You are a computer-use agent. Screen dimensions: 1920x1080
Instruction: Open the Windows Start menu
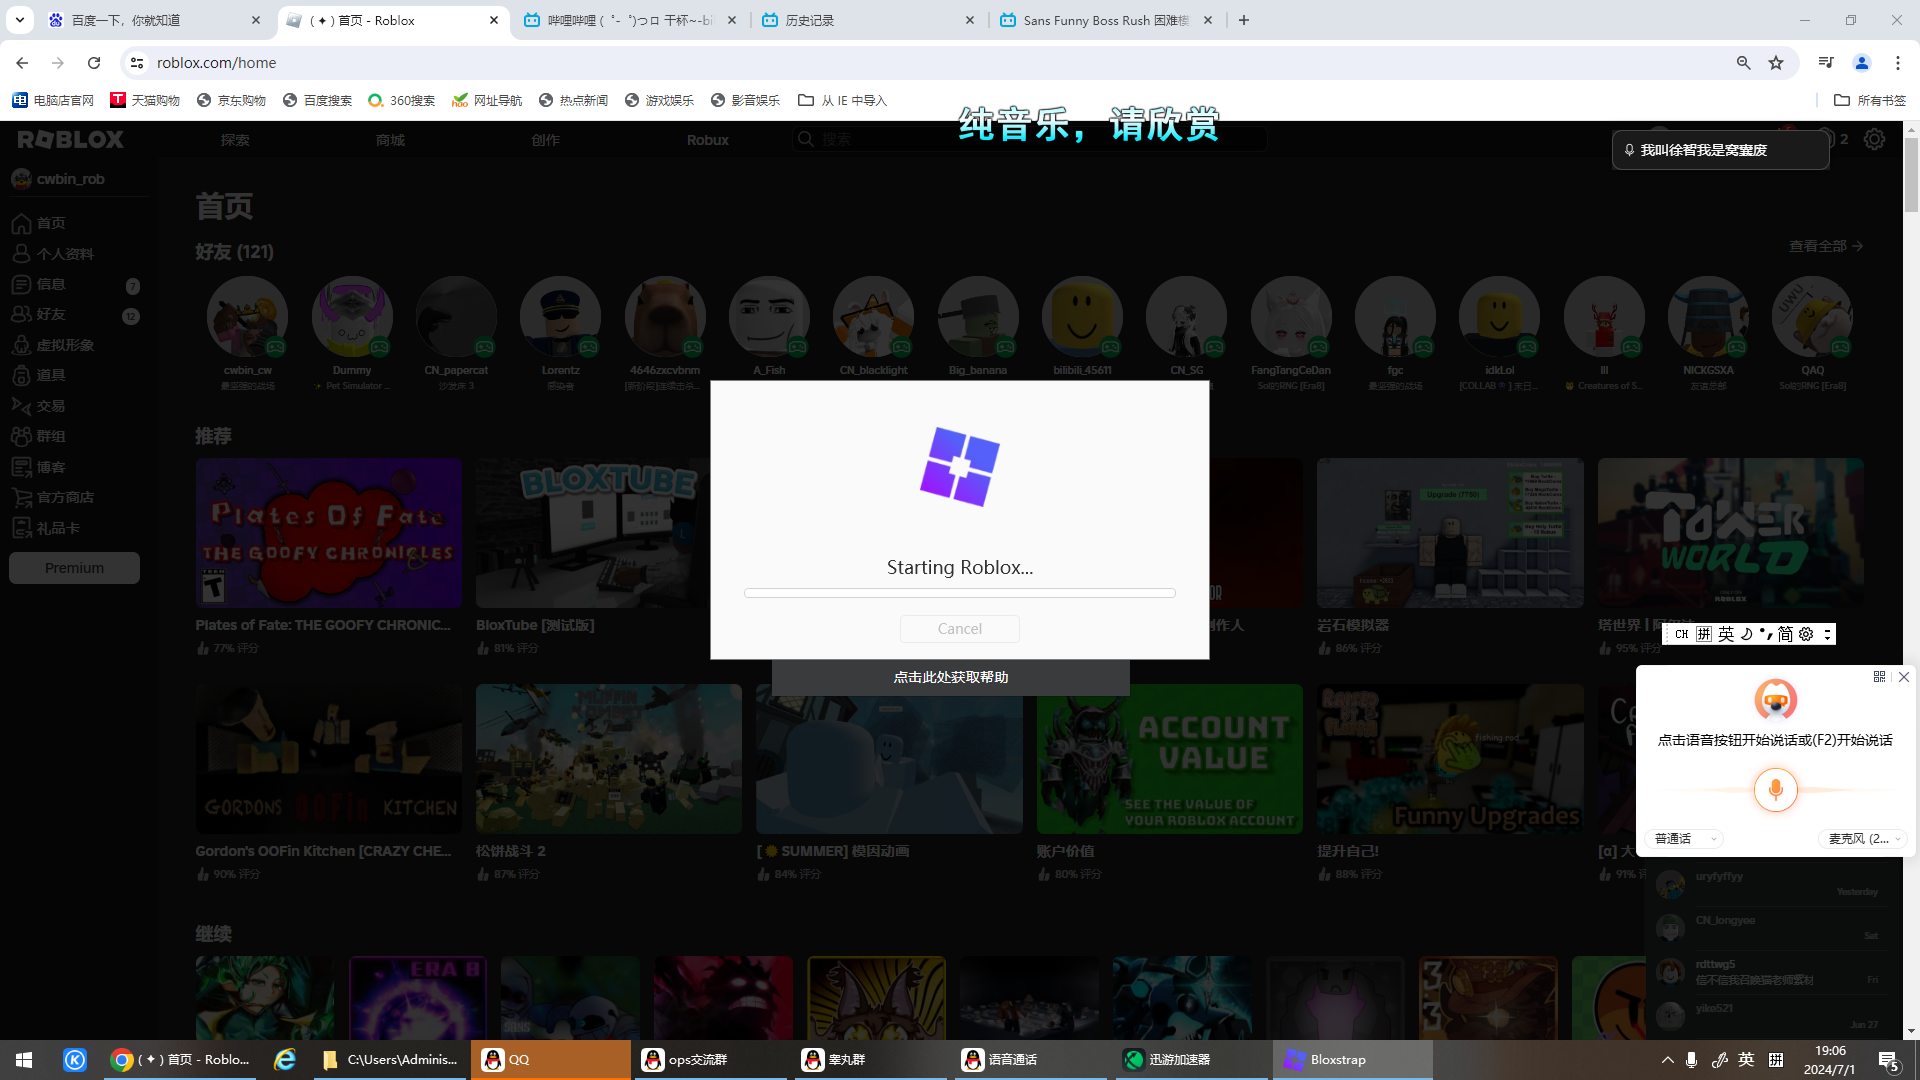click(24, 1060)
